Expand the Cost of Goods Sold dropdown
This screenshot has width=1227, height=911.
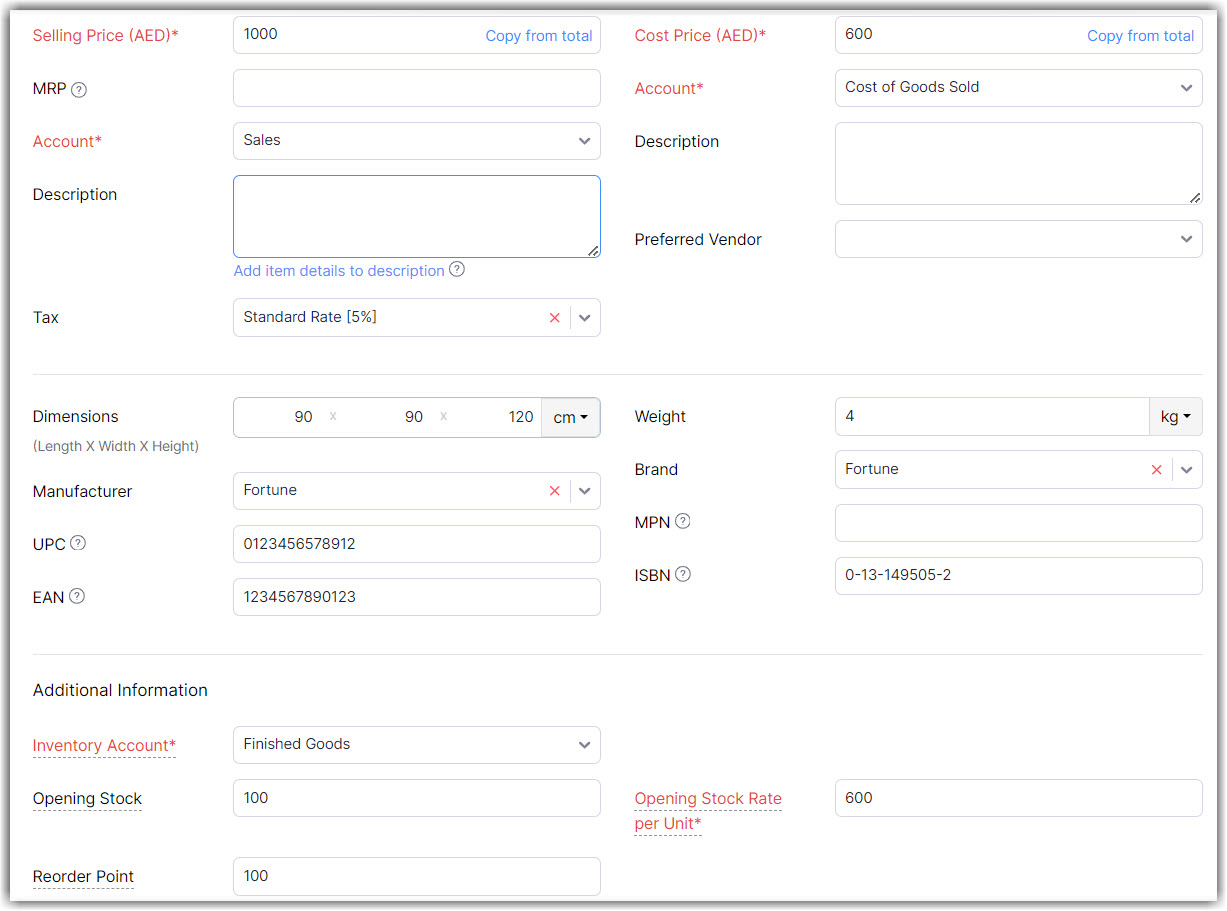pyautogui.click(x=1186, y=88)
